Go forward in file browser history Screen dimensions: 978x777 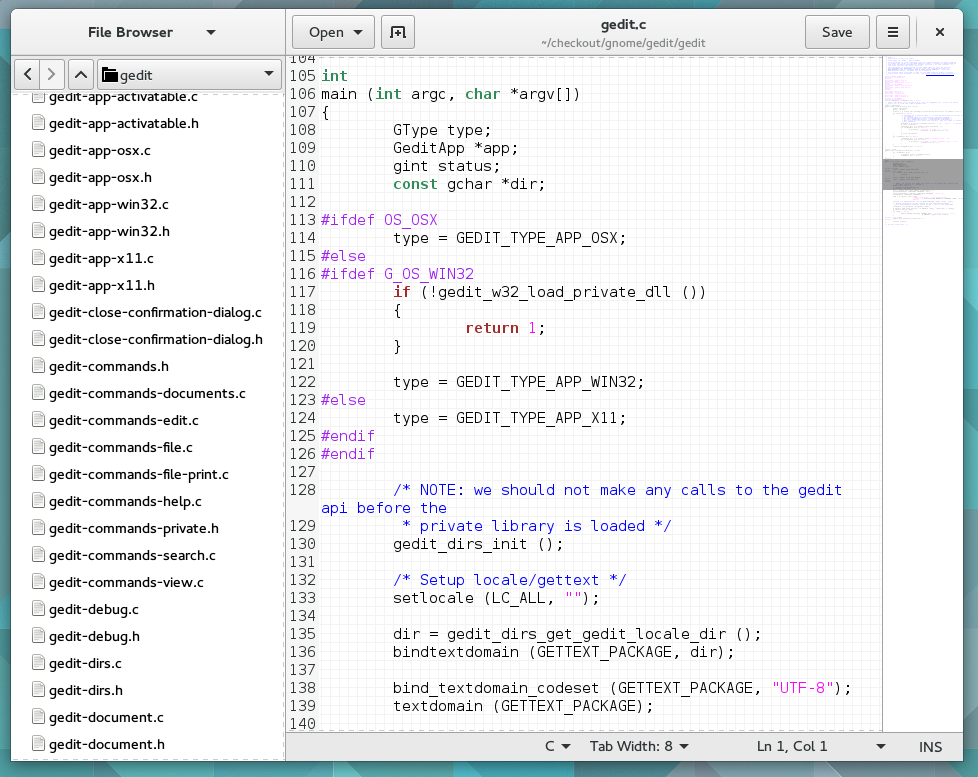(52, 75)
